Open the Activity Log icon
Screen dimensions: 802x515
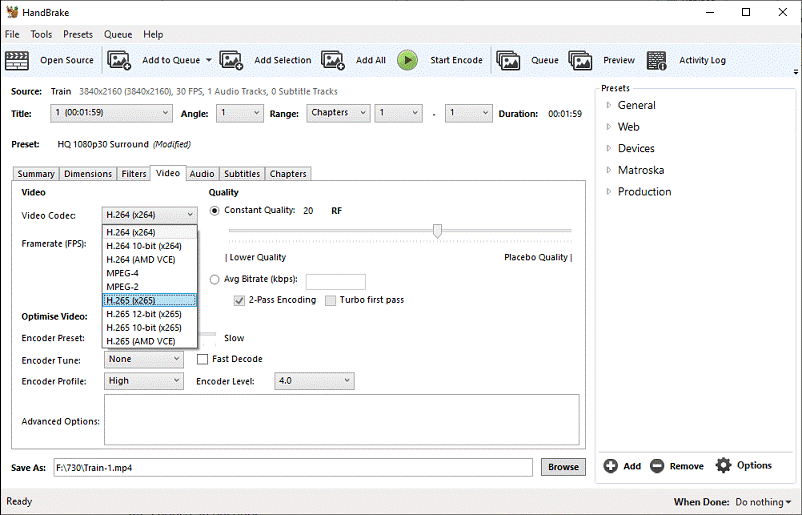(657, 60)
